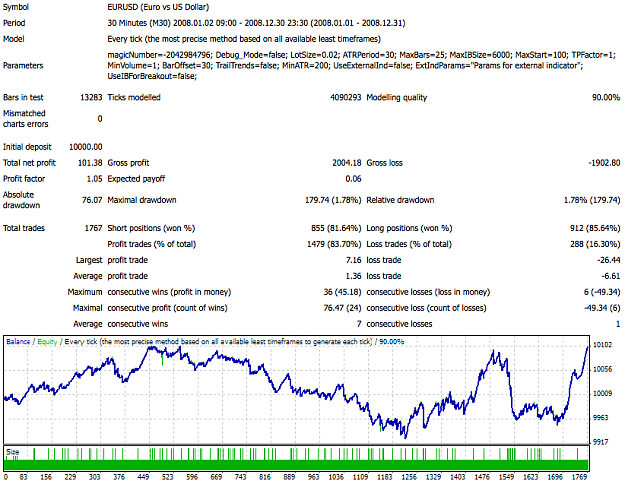Click the '9963' price axis label
625x481 pixels.
pos(601,418)
